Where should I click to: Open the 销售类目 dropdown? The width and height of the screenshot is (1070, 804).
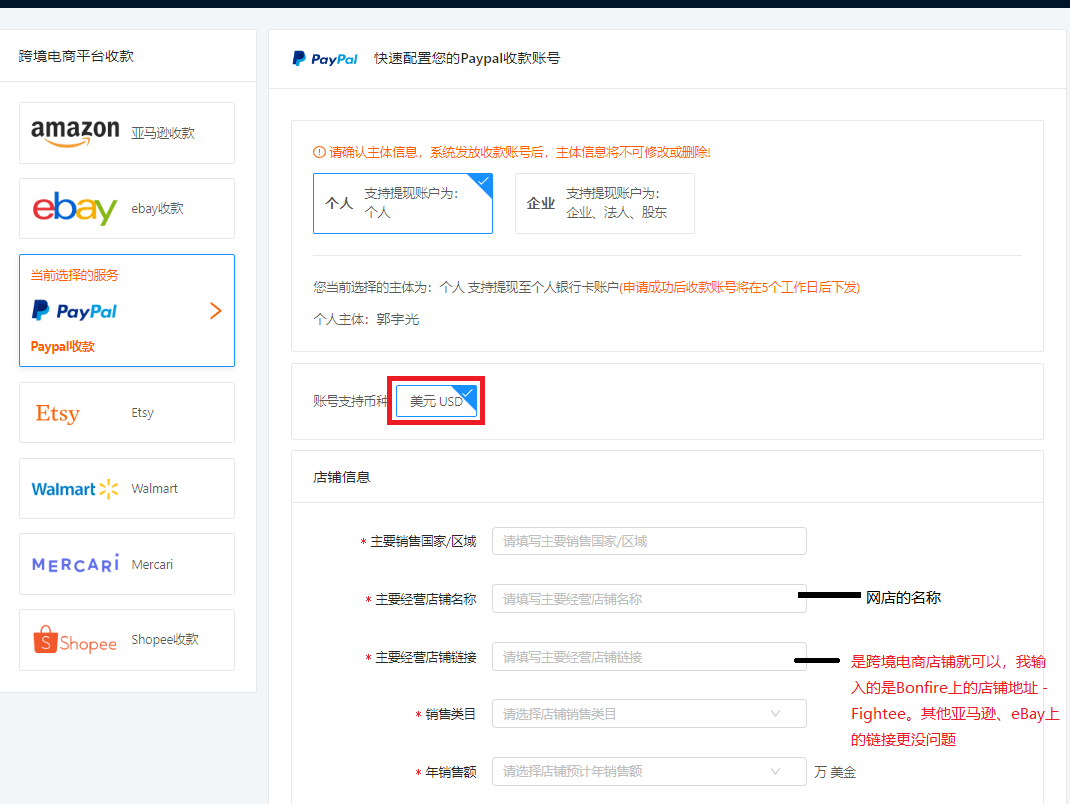point(649,714)
